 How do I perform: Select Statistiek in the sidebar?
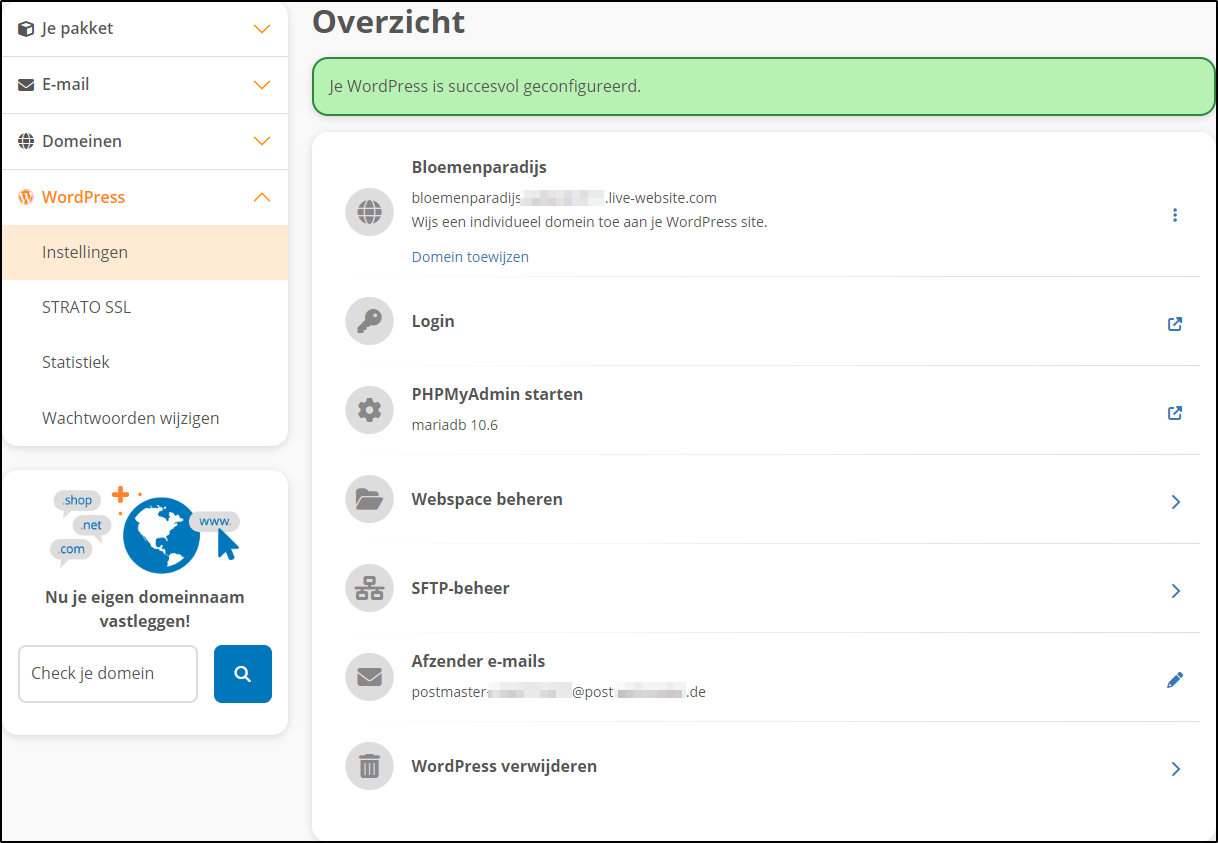click(x=76, y=362)
